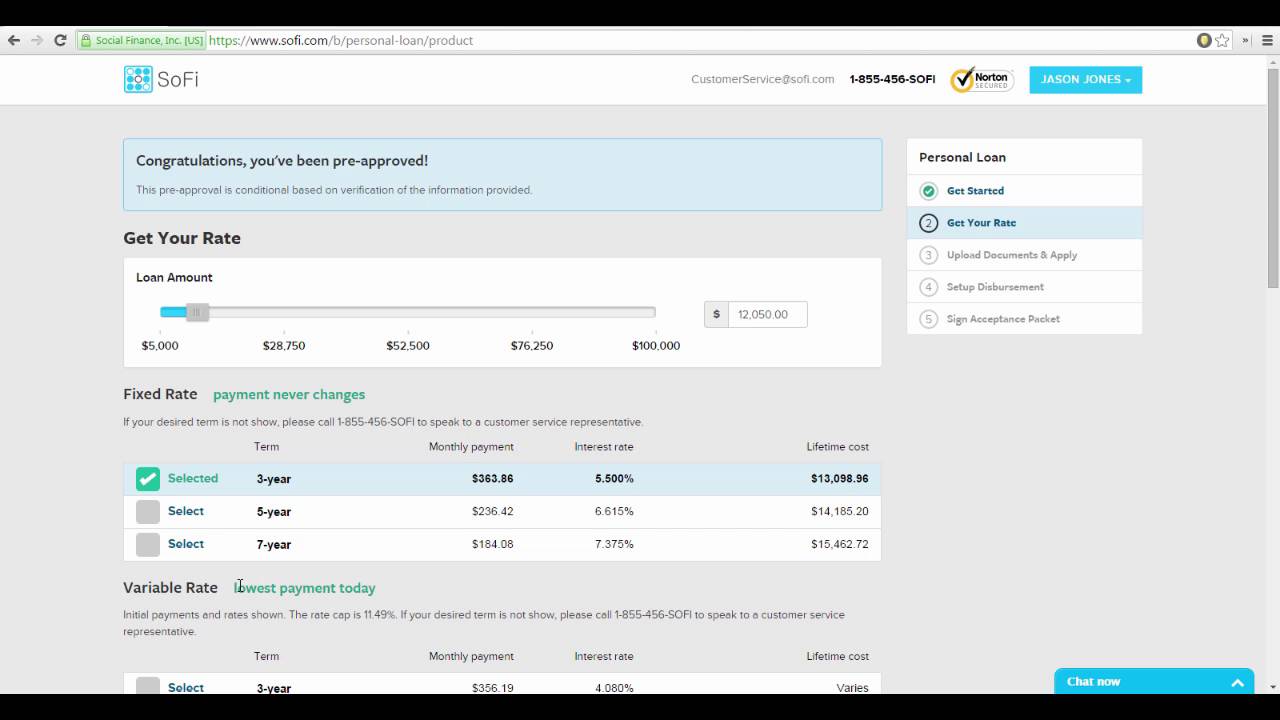Click the 1-855-456-SOFI phone number in header
The height and width of the screenshot is (720, 1280).
892,79
